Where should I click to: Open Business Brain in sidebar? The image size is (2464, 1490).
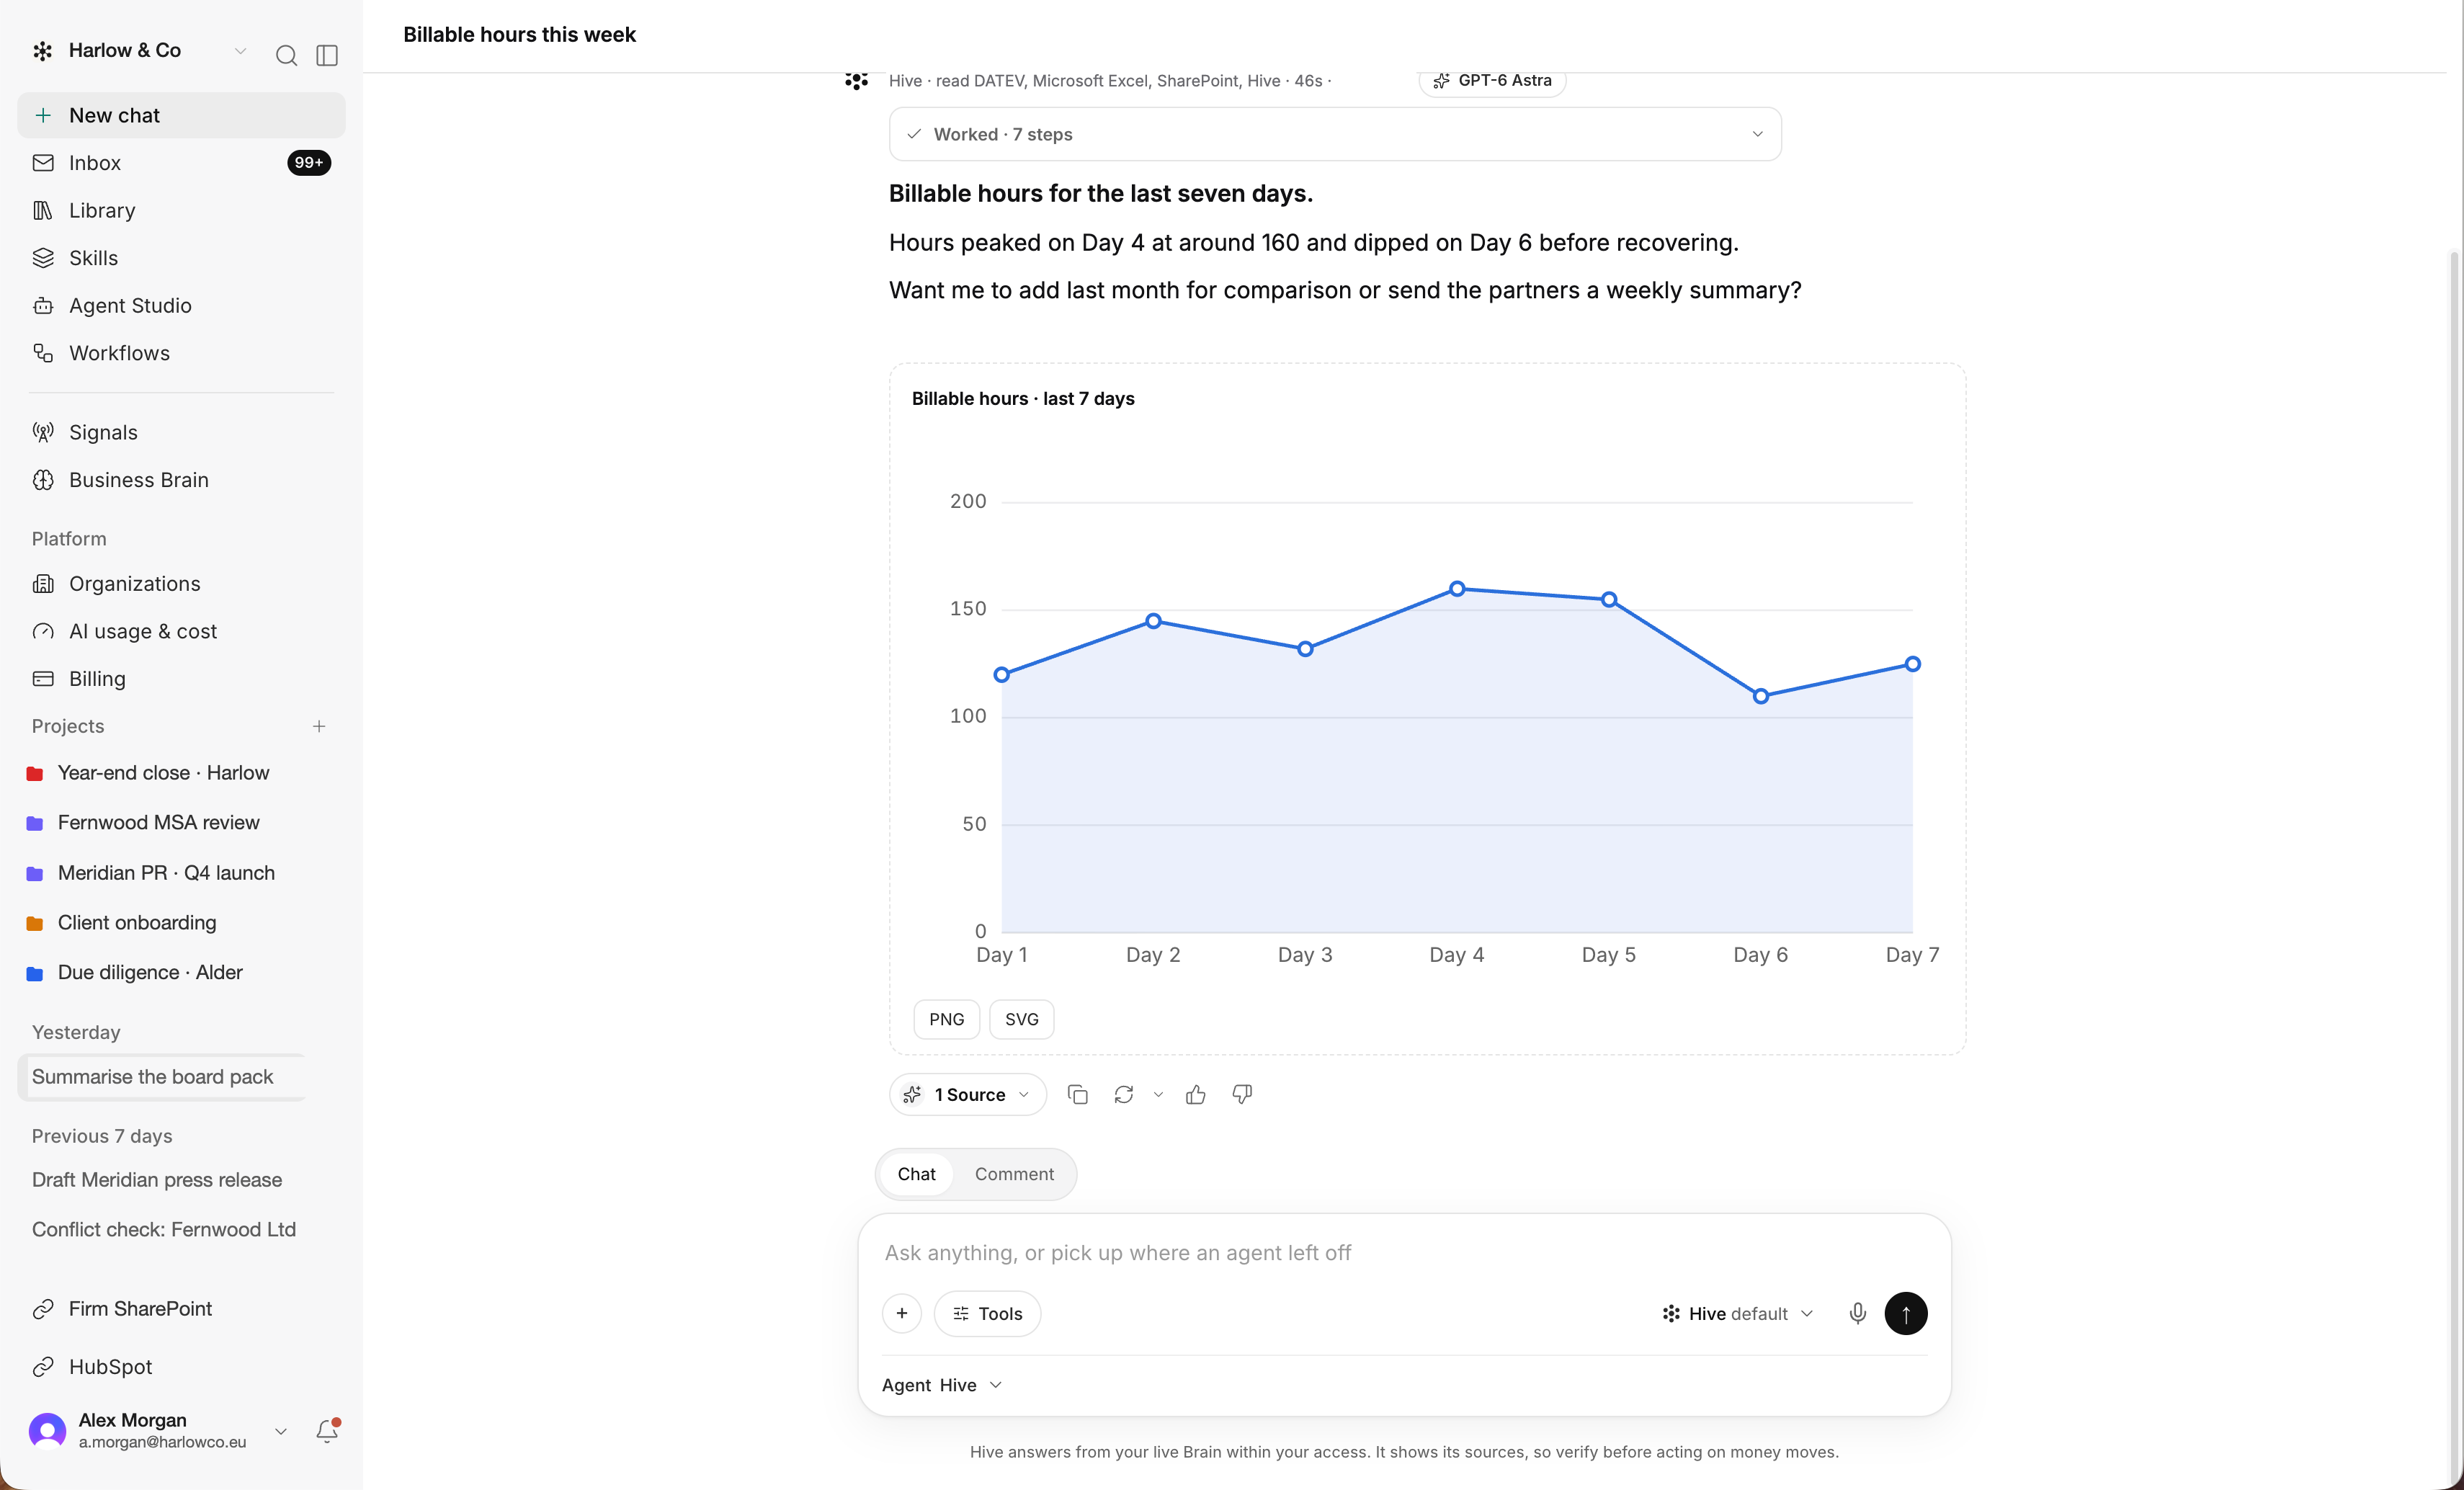(x=181, y=480)
